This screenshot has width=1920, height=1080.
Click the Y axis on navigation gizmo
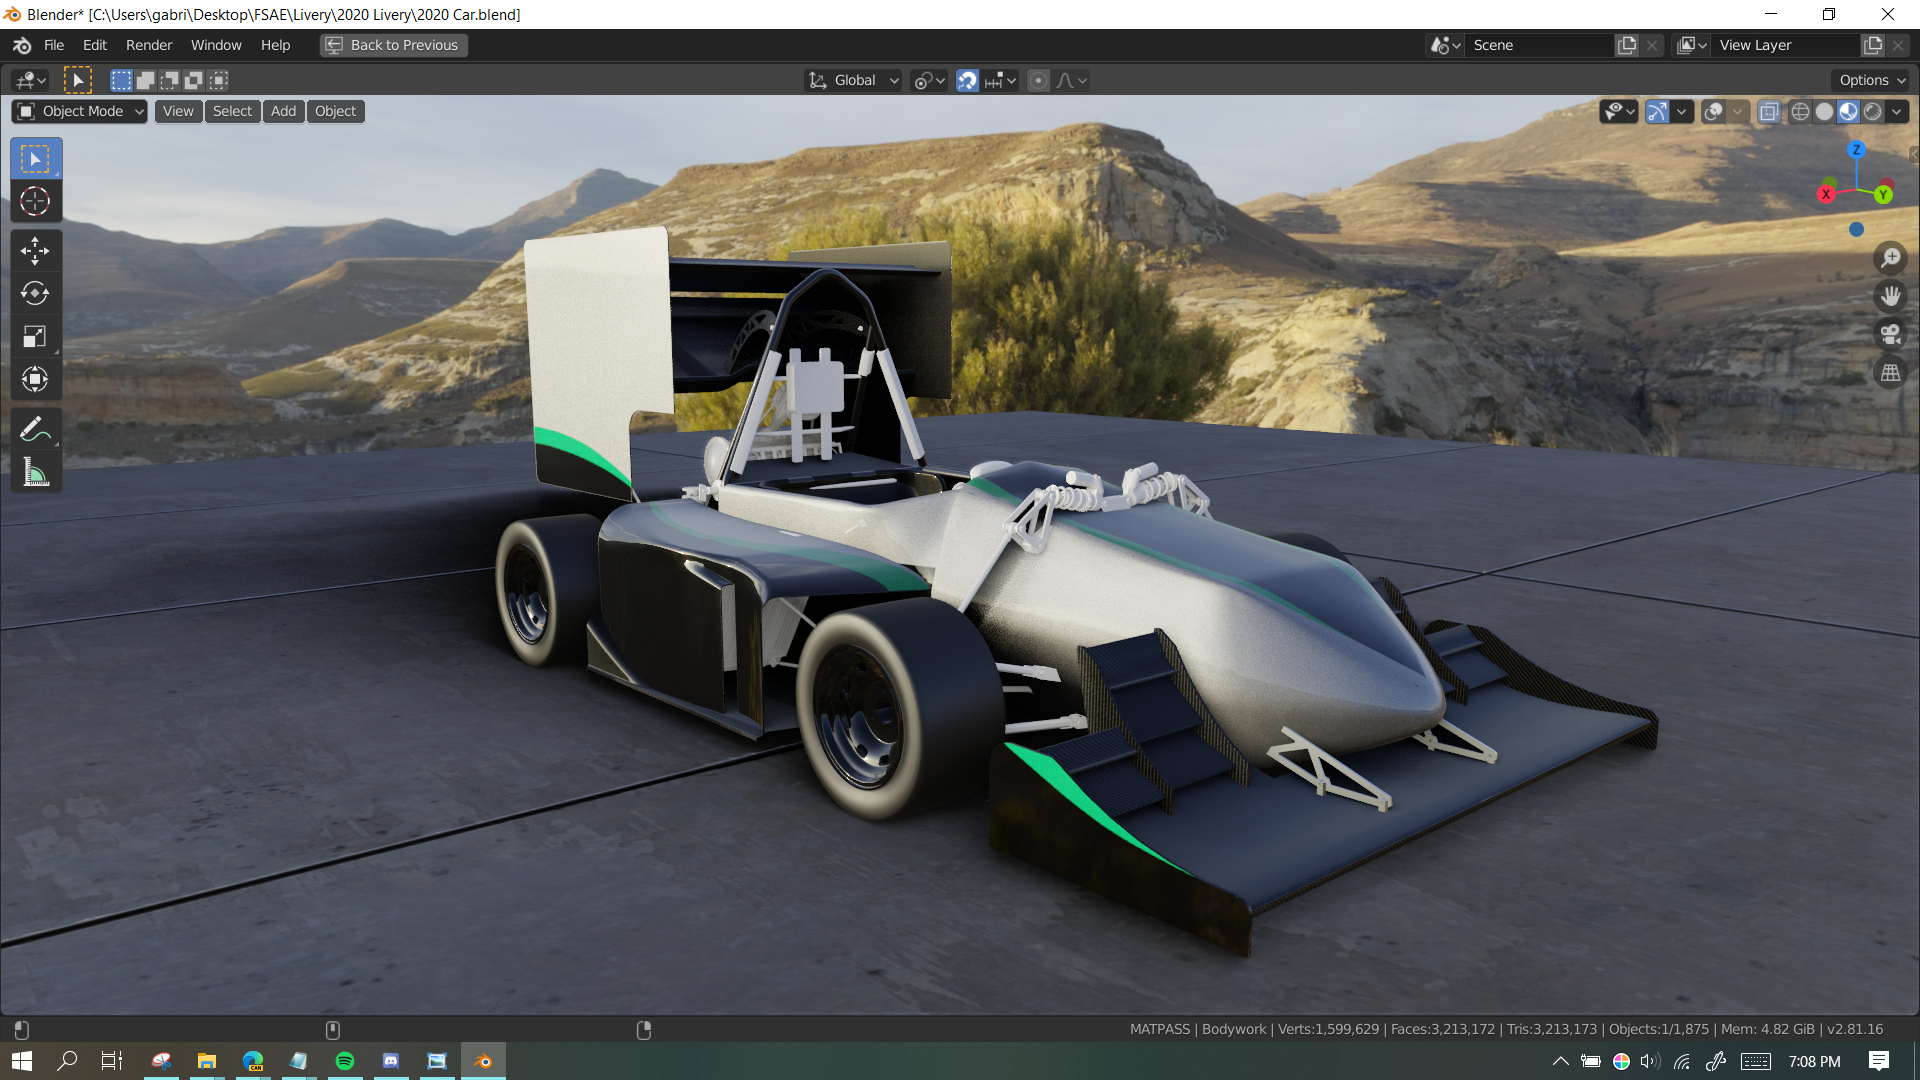(x=1883, y=195)
